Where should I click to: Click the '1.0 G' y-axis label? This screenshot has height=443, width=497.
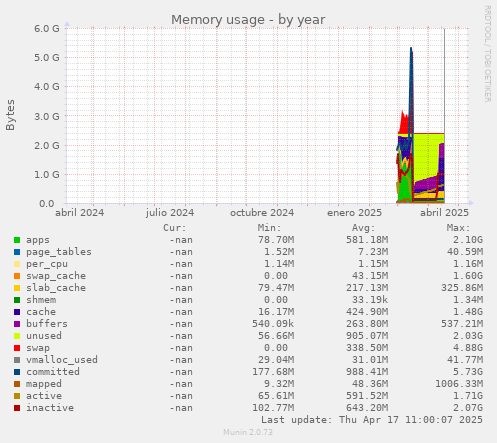tap(47, 174)
